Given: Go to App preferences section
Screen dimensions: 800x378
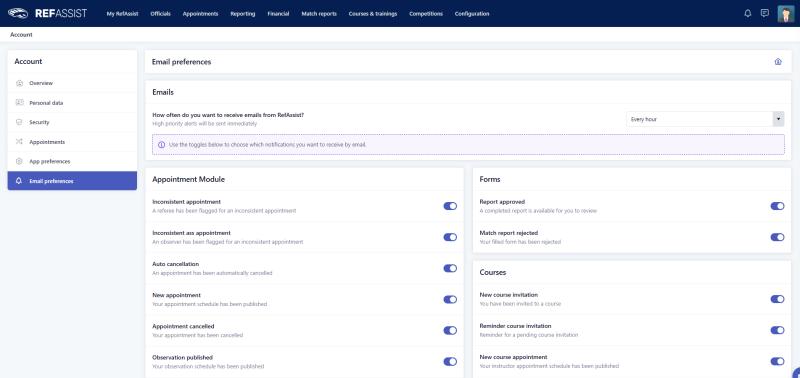Looking at the screenshot, I should [x=72, y=161].
